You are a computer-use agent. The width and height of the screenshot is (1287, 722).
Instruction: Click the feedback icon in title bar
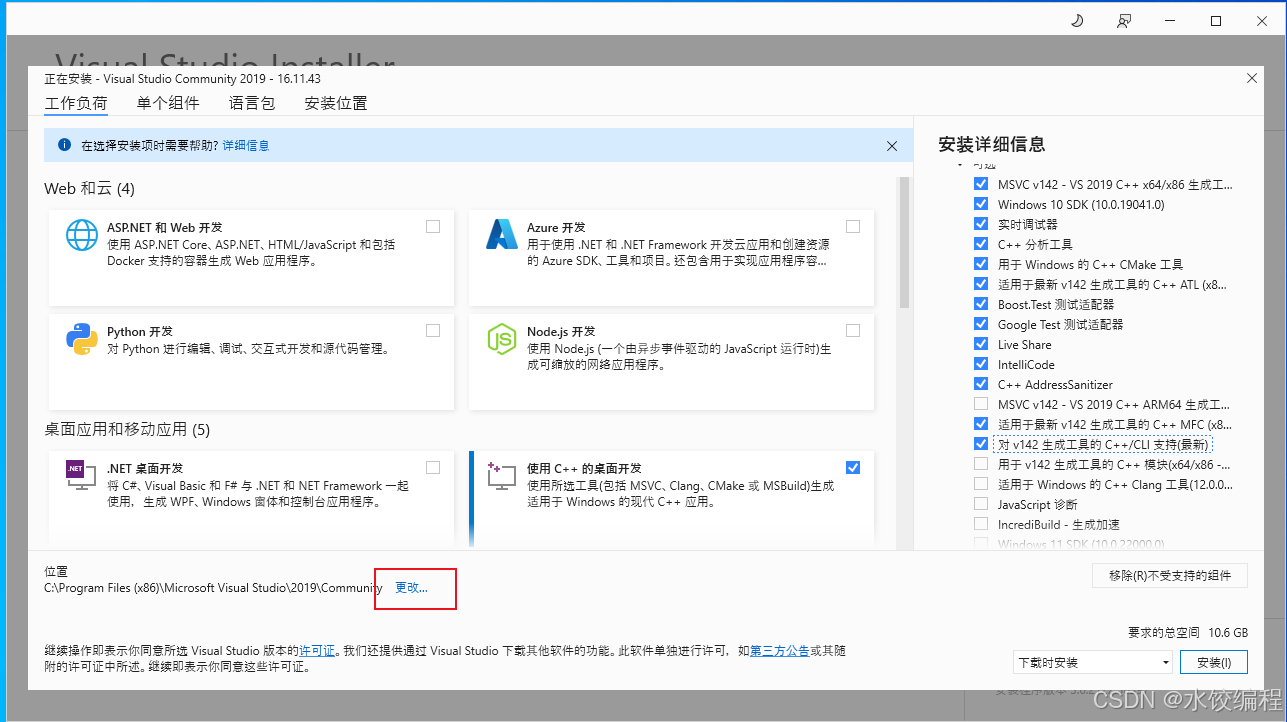click(1125, 20)
